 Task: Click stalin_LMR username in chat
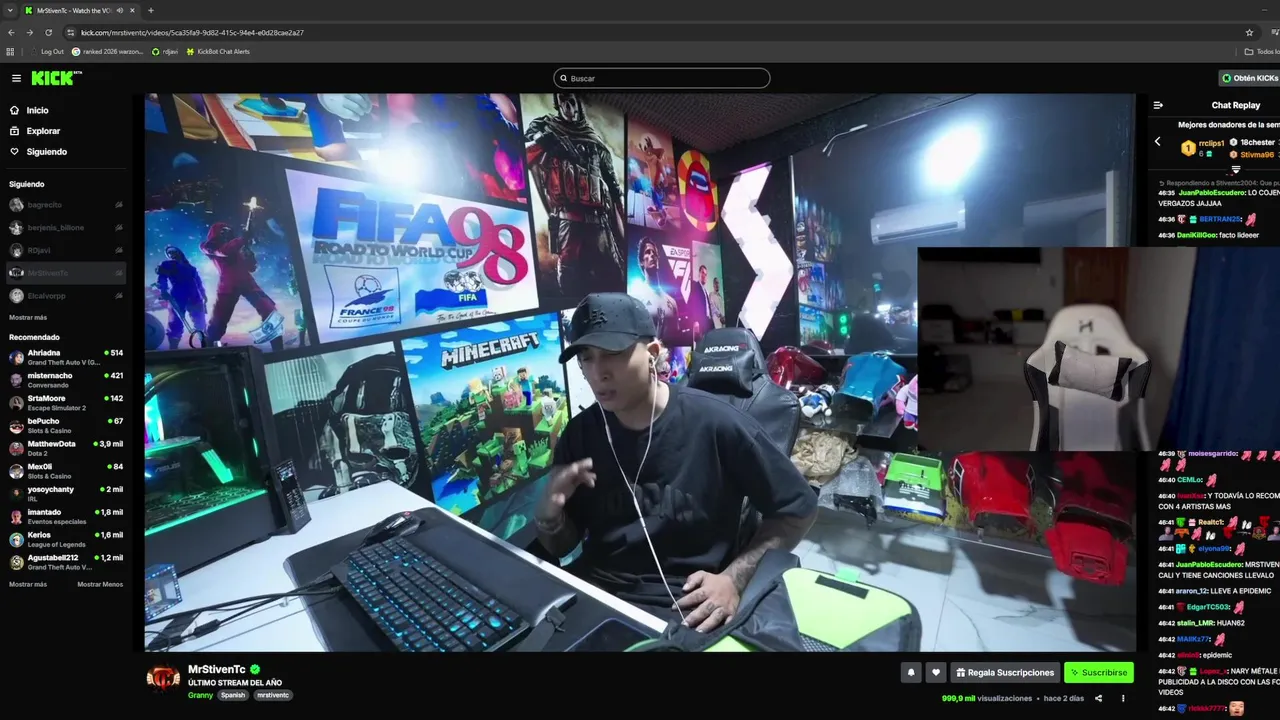(1195, 623)
